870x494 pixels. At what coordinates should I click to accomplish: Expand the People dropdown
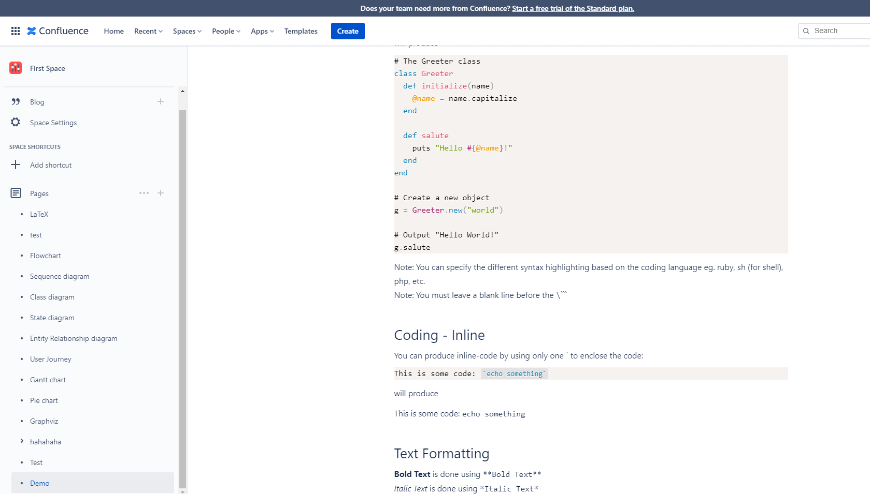[x=226, y=31]
